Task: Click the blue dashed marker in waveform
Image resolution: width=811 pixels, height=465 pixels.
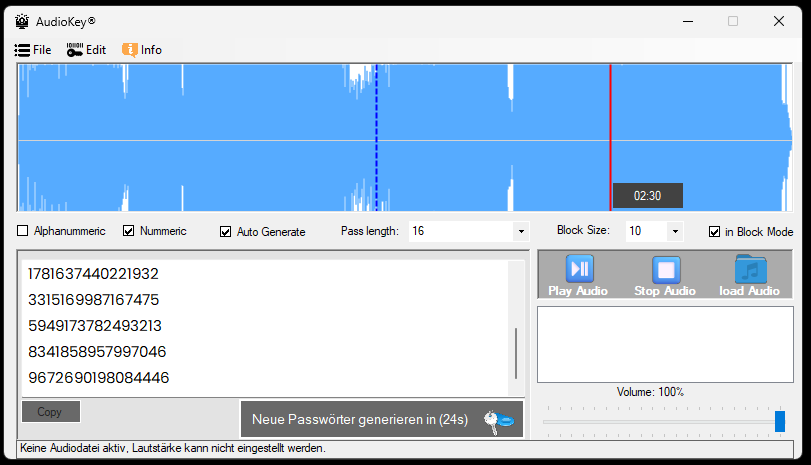Action: 377,137
